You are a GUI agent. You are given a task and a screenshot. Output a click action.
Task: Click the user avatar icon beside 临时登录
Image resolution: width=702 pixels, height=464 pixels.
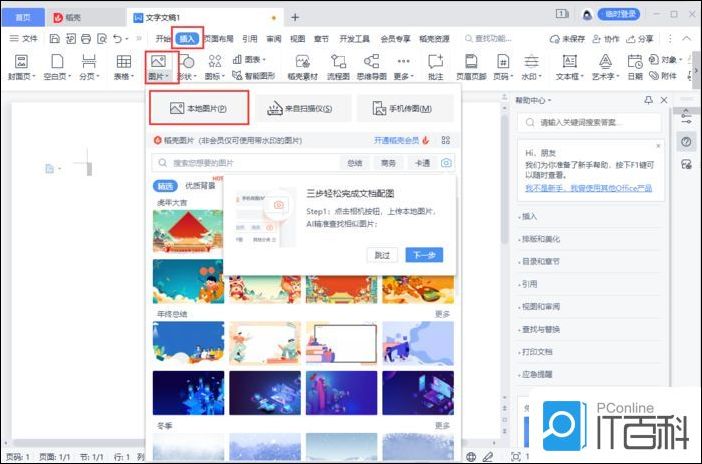click(587, 15)
